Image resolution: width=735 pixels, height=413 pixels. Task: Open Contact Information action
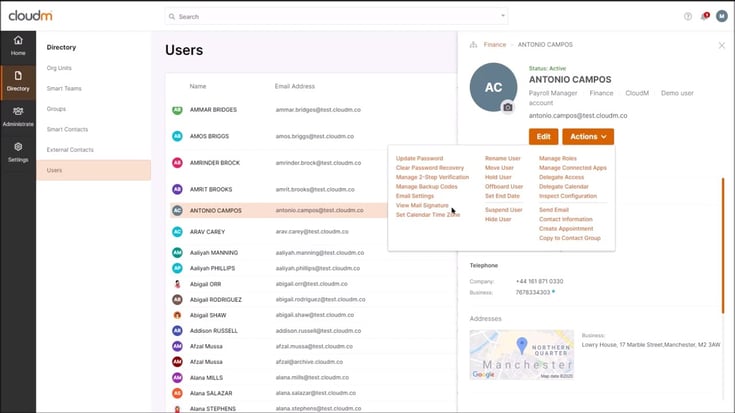coord(566,219)
